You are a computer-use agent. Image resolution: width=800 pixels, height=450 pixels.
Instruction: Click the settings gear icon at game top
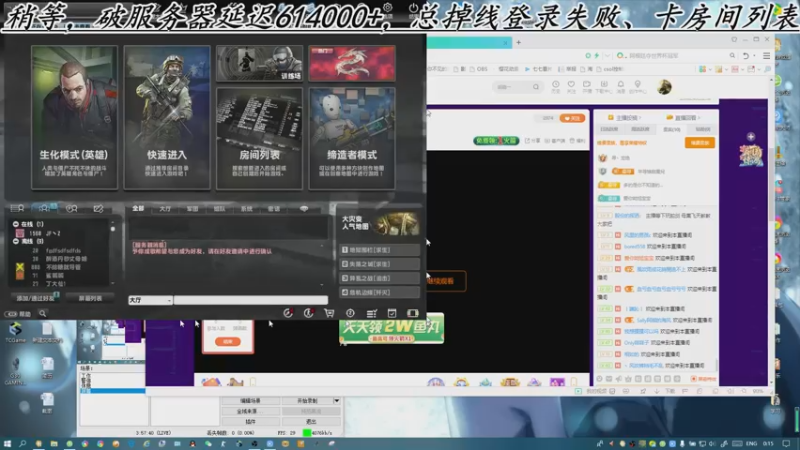point(388,7)
